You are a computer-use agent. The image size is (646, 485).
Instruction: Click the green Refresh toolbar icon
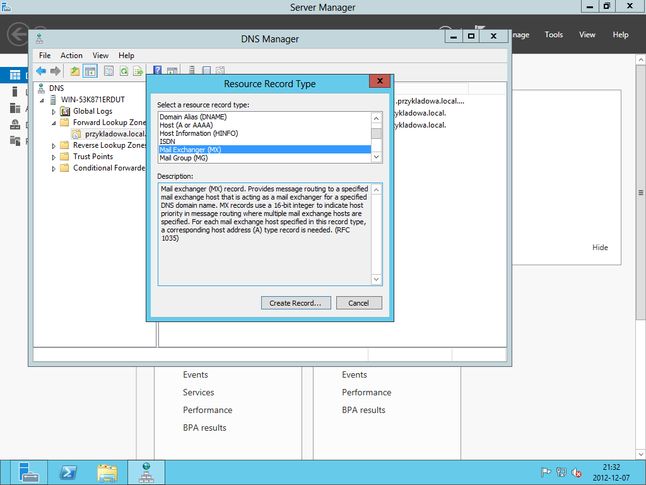(x=124, y=71)
